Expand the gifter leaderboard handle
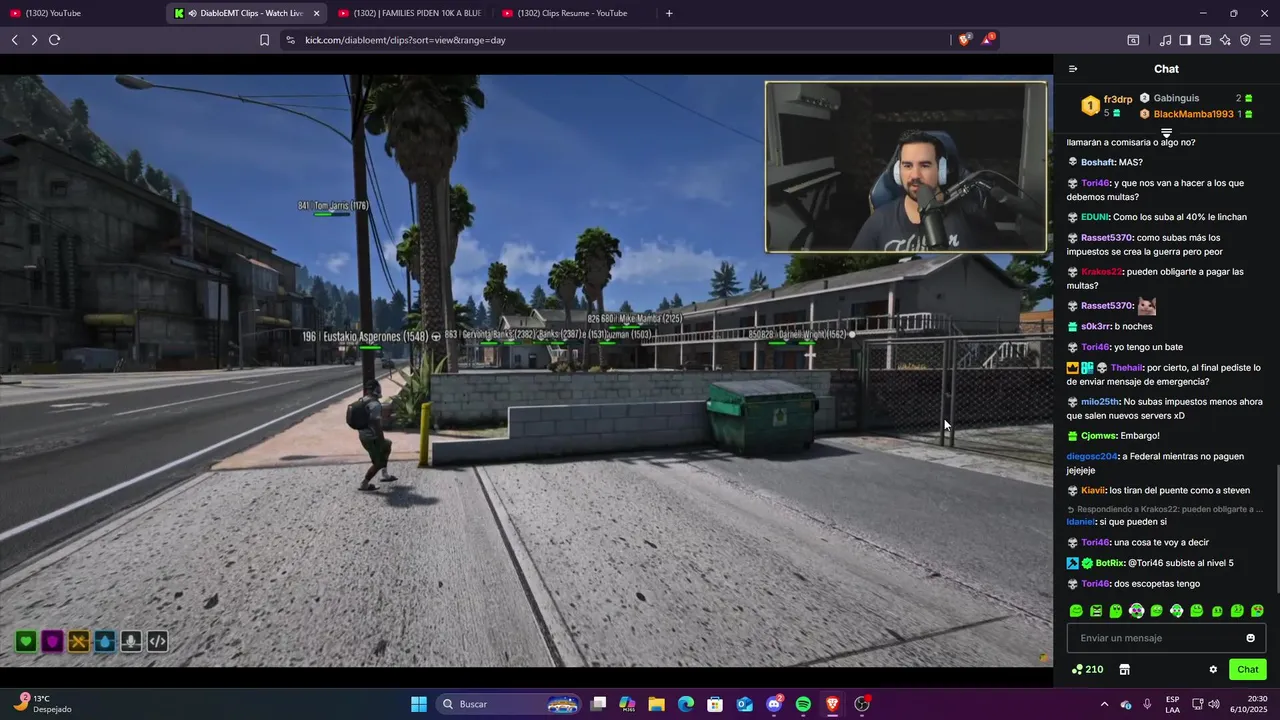The image size is (1280, 720). (1166, 132)
